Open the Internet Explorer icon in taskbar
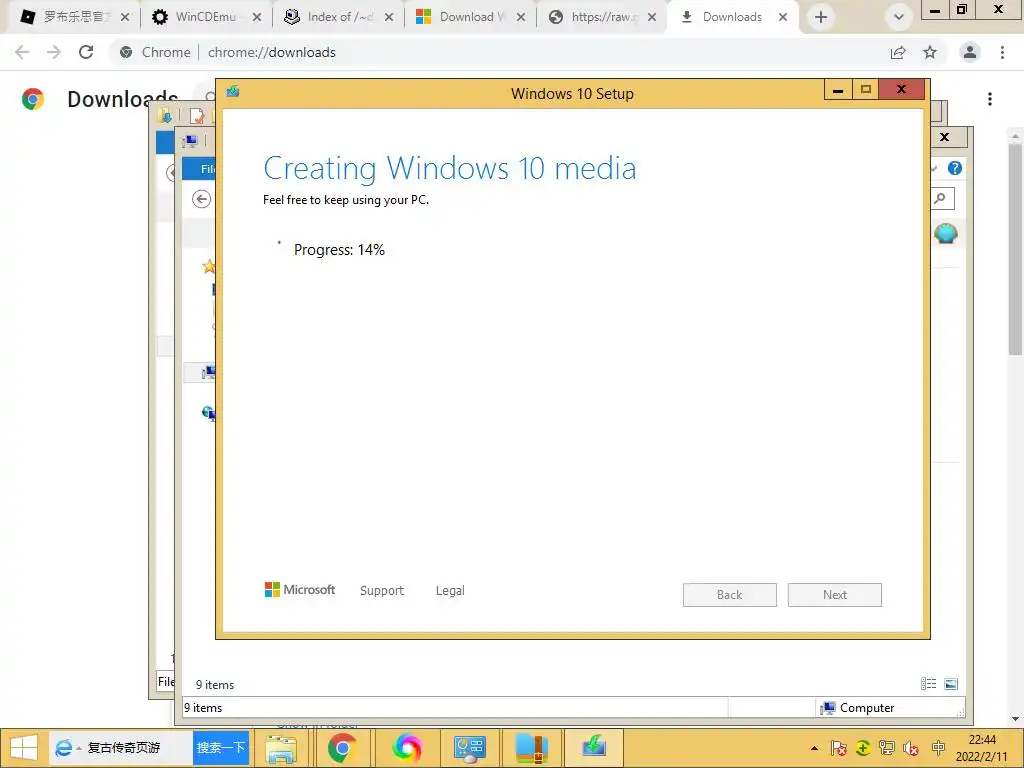1024x768 pixels. [64, 748]
